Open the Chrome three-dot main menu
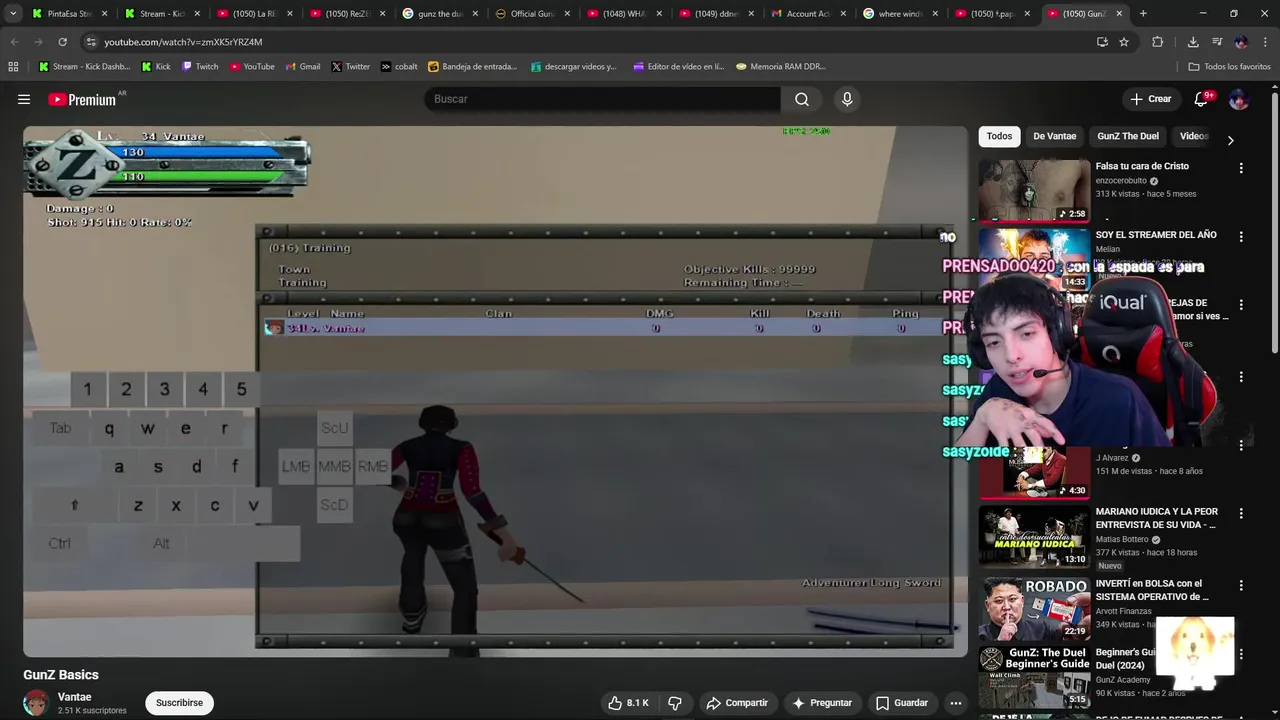Screen dimensions: 1280x720 [1264, 42]
